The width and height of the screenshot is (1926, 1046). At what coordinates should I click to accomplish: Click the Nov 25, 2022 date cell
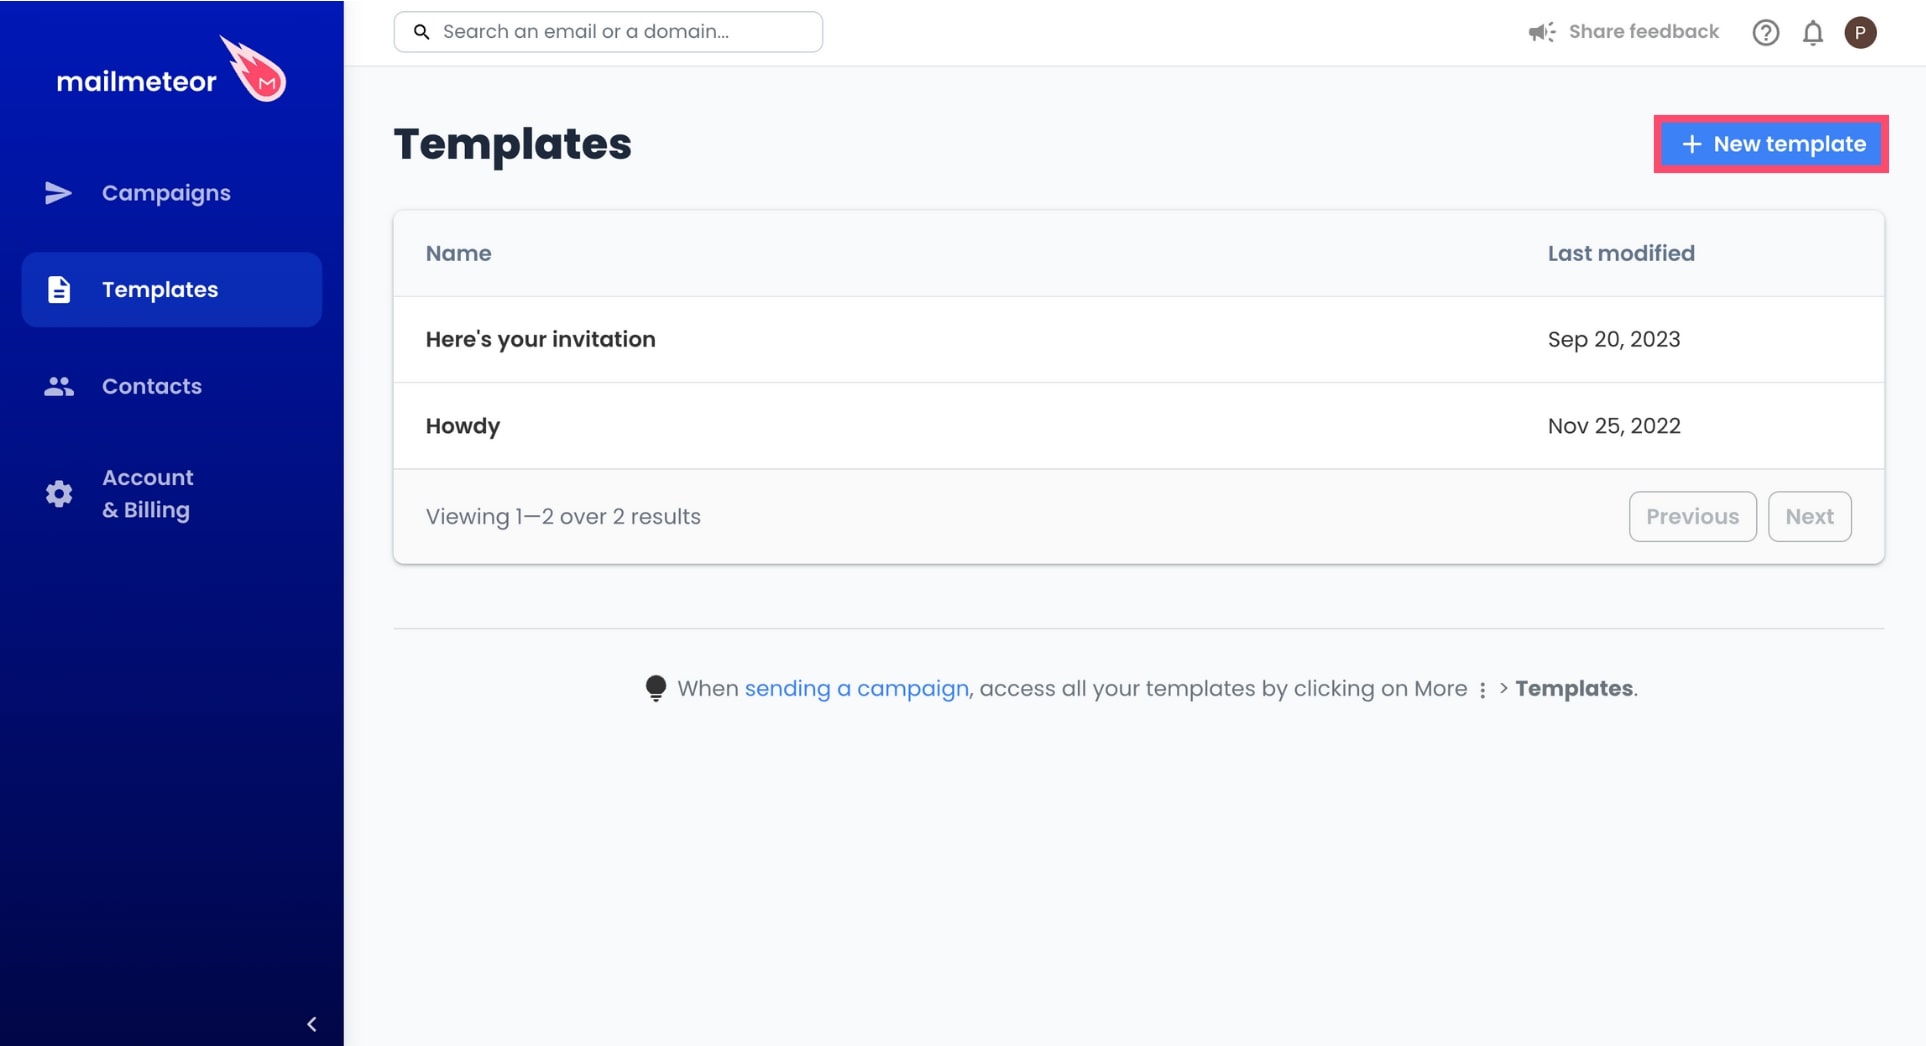tap(1614, 426)
